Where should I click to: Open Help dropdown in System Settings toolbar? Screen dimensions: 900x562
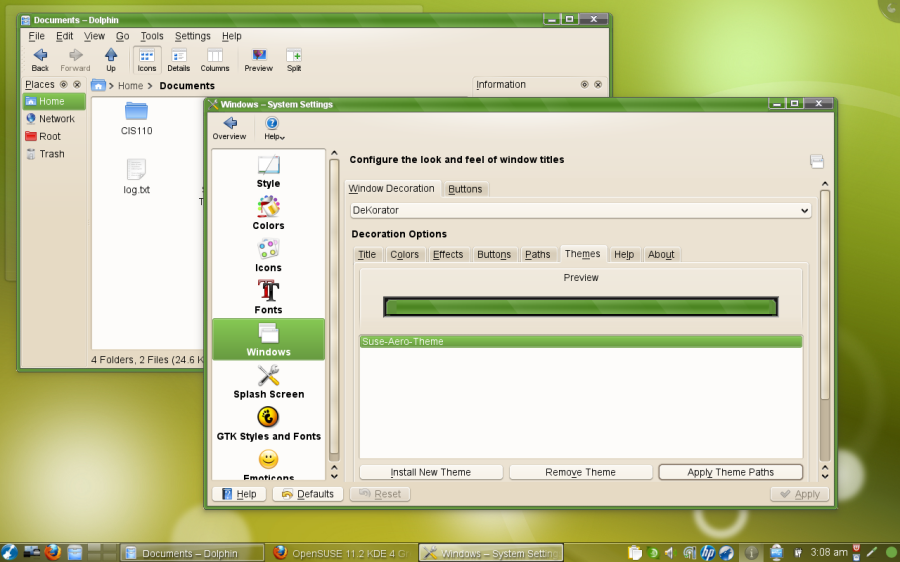pyautogui.click(x=274, y=127)
